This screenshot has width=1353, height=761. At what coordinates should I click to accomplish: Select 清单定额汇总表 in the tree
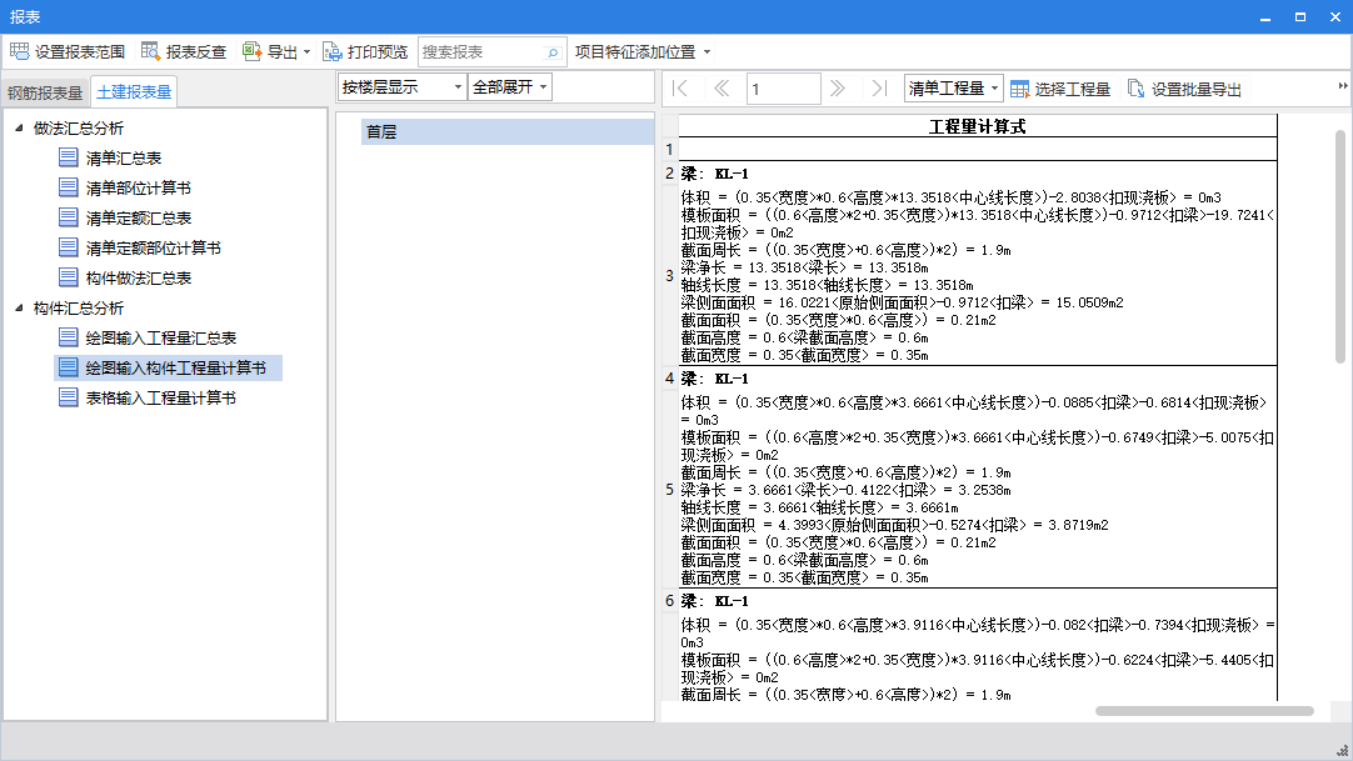(138, 218)
